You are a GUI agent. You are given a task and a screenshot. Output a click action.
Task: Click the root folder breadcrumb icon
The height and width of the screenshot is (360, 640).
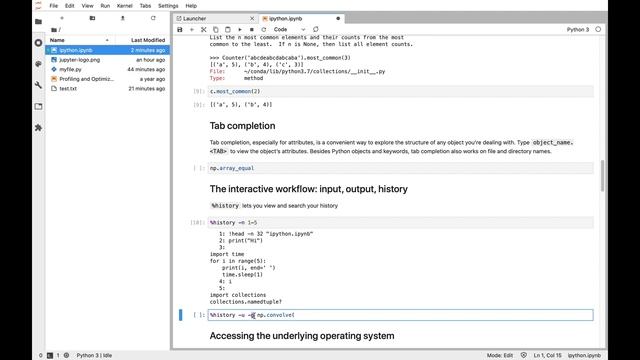[54, 30]
